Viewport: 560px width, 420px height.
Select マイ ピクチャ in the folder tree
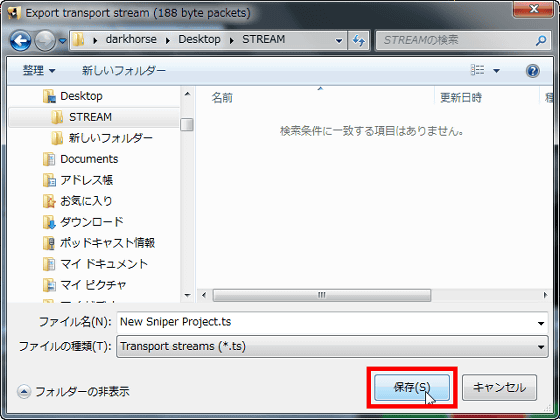(x=93, y=285)
